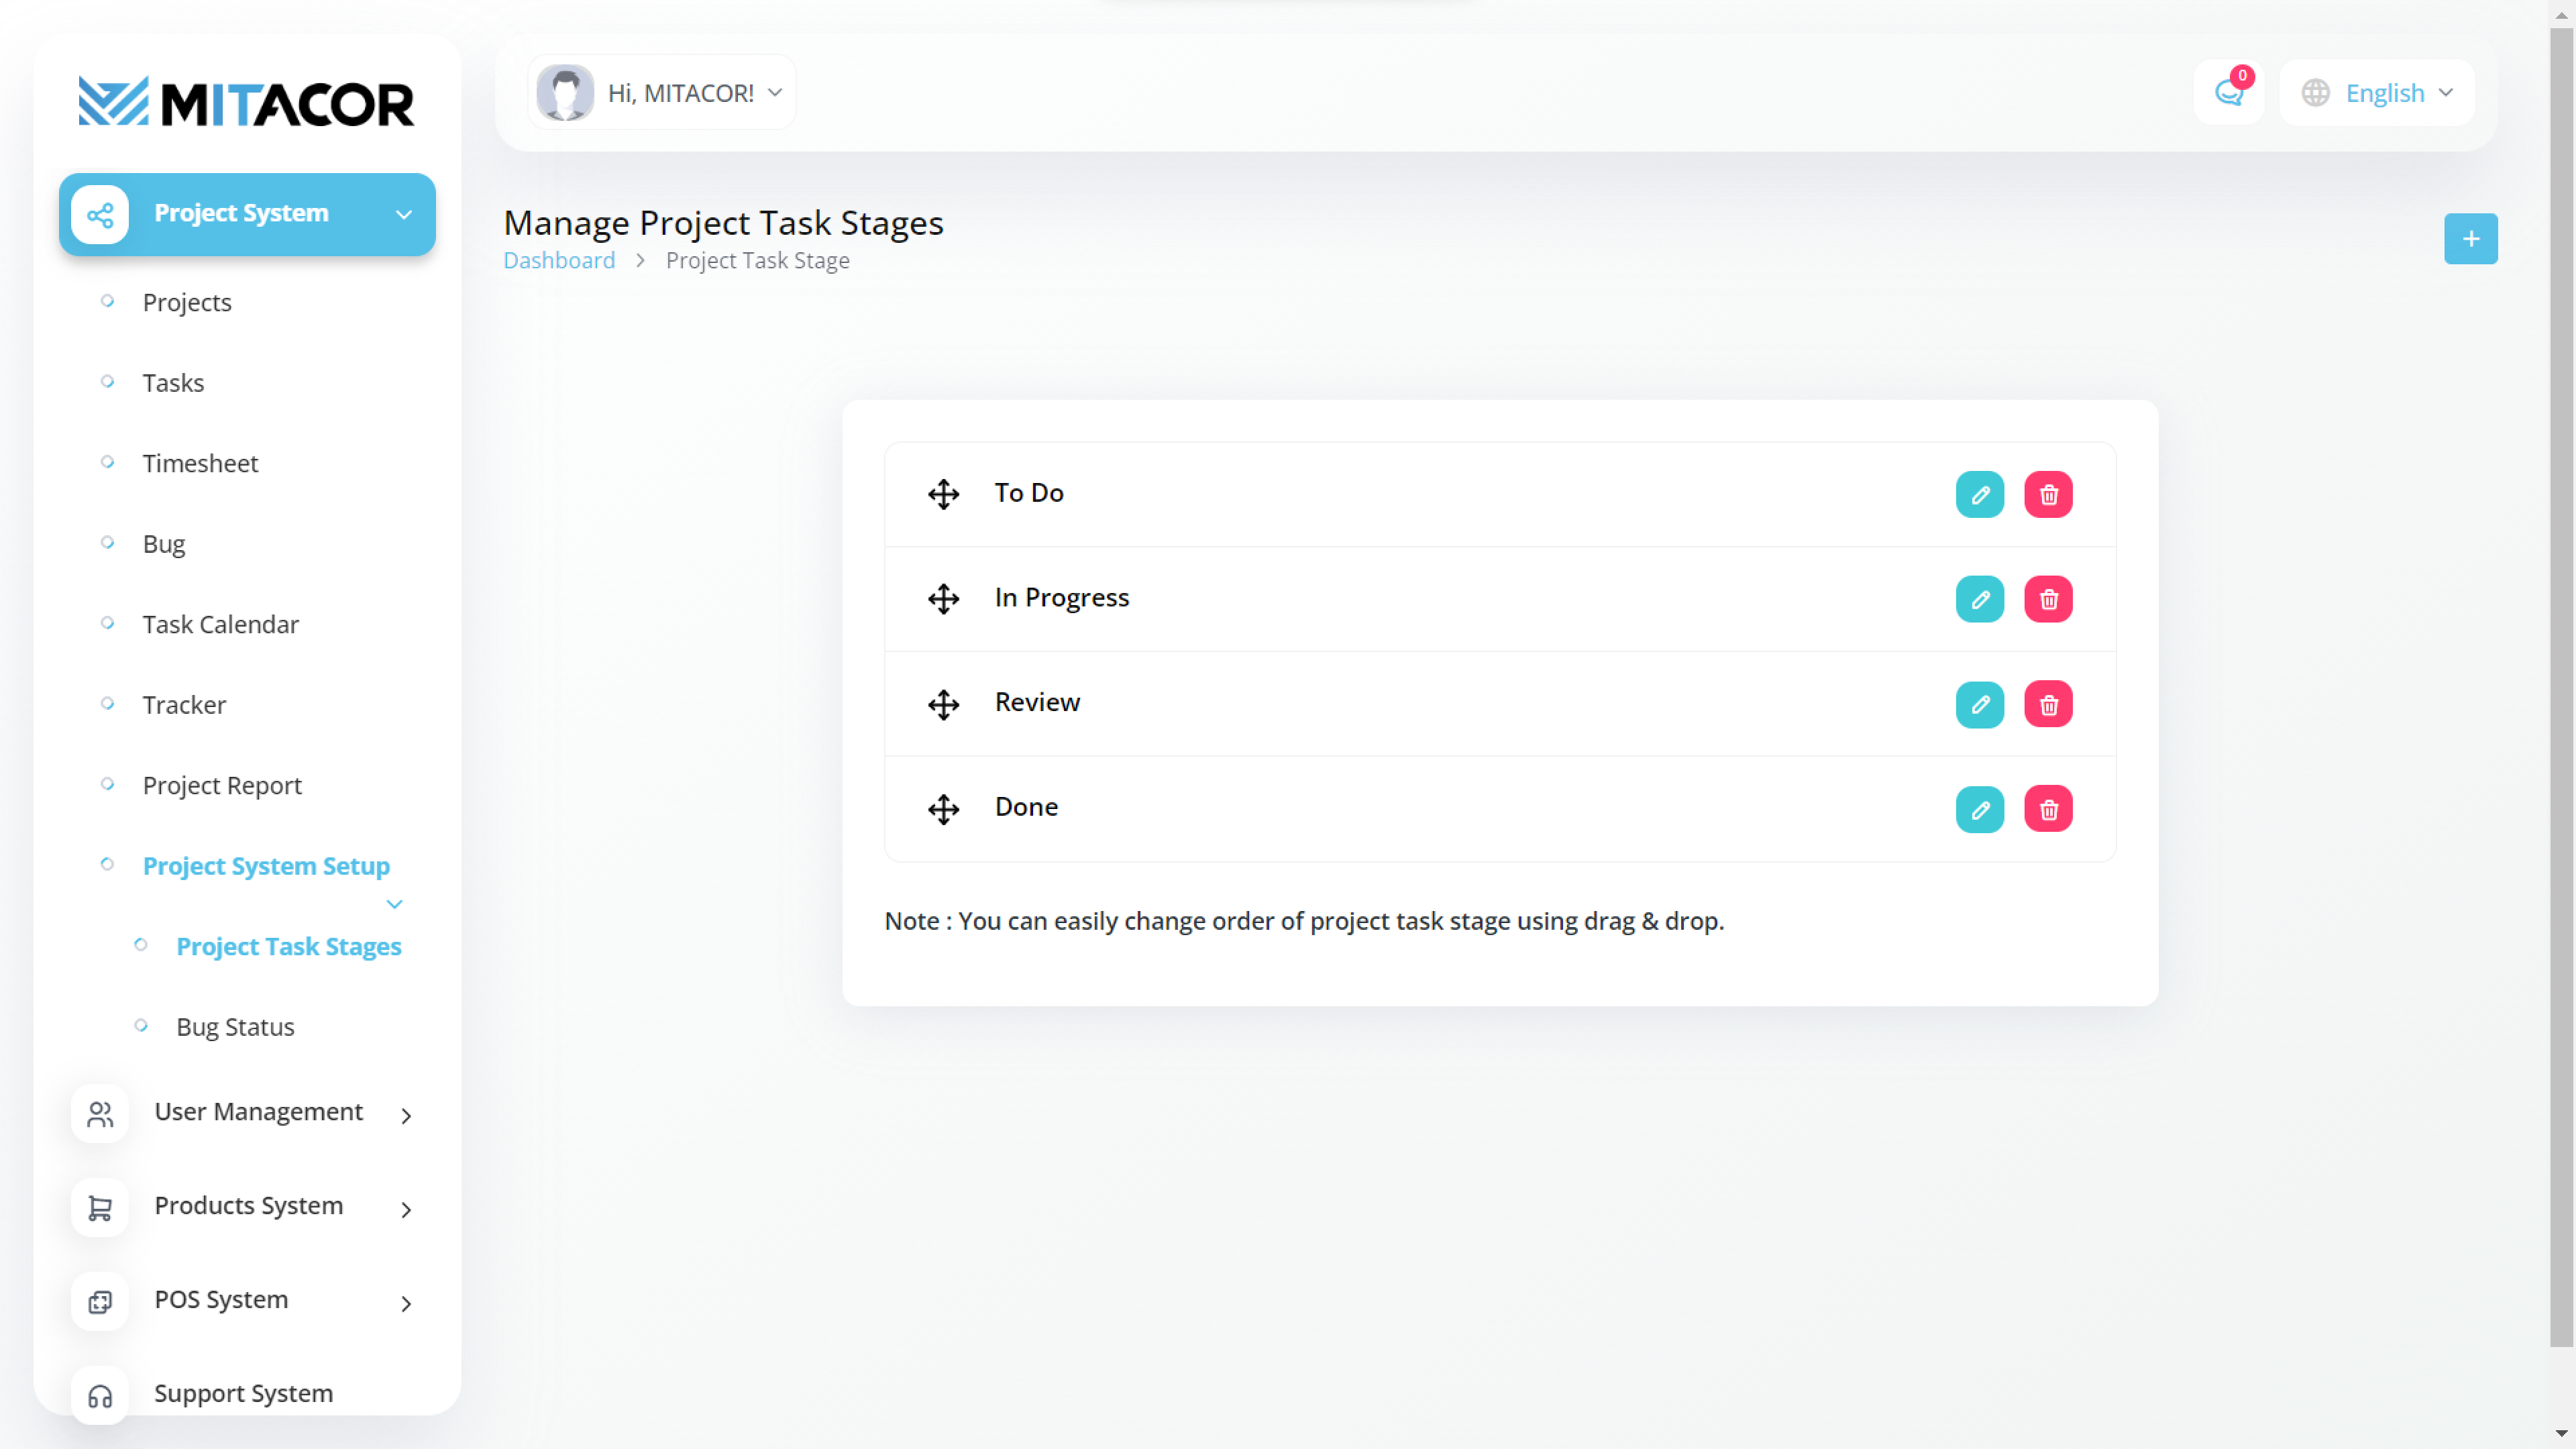Click the Review stage edit pencil
This screenshot has height=1449, width=2576.
pos(1979,704)
